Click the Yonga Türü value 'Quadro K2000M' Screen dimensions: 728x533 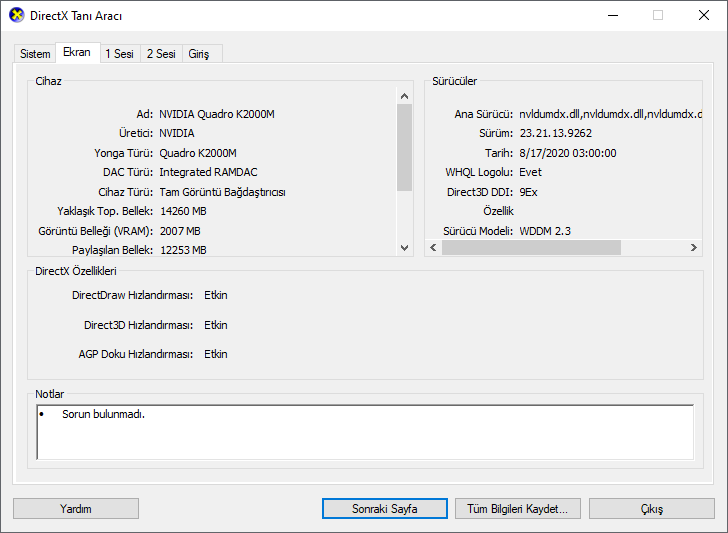(198, 153)
